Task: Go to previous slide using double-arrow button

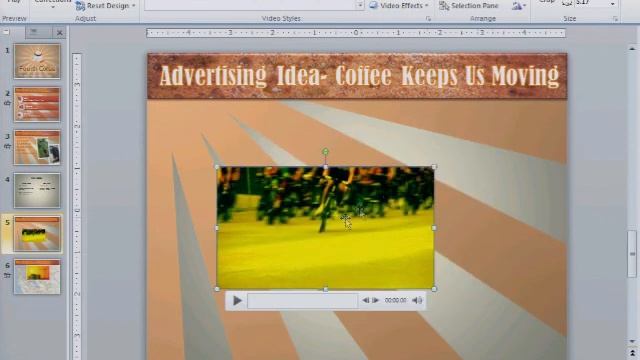Action: tap(632, 353)
